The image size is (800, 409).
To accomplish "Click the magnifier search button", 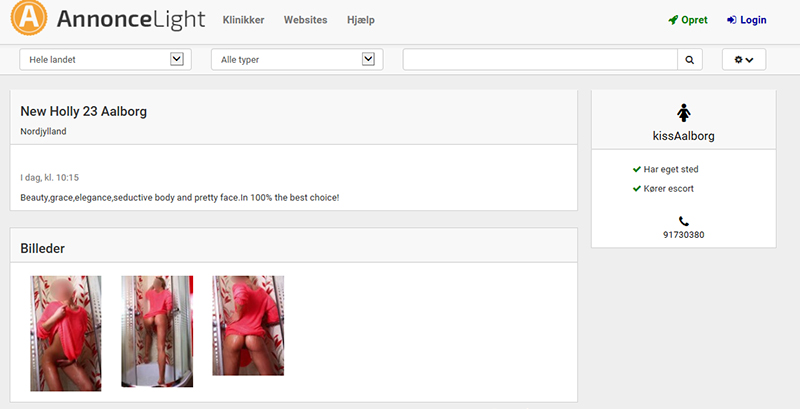I will 690,60.
